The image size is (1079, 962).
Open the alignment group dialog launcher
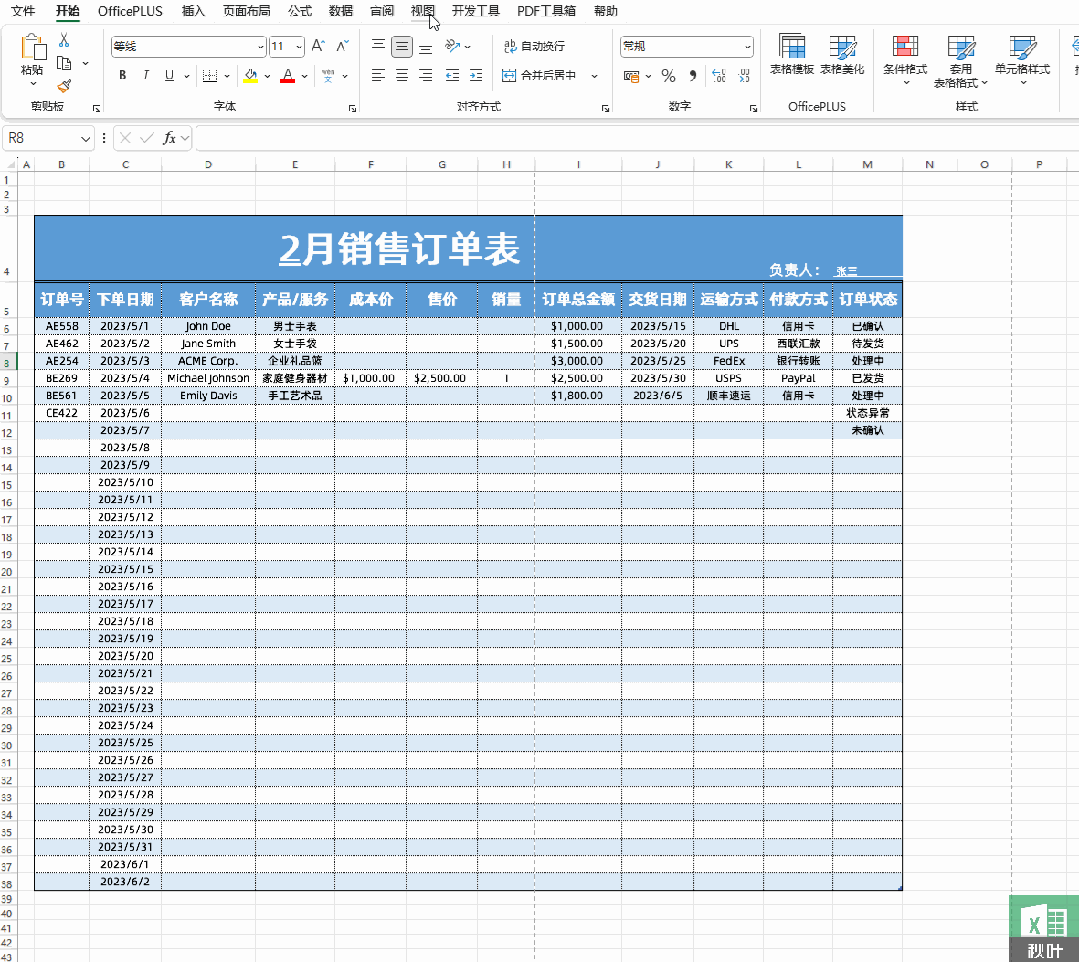[x=606, y=108]
